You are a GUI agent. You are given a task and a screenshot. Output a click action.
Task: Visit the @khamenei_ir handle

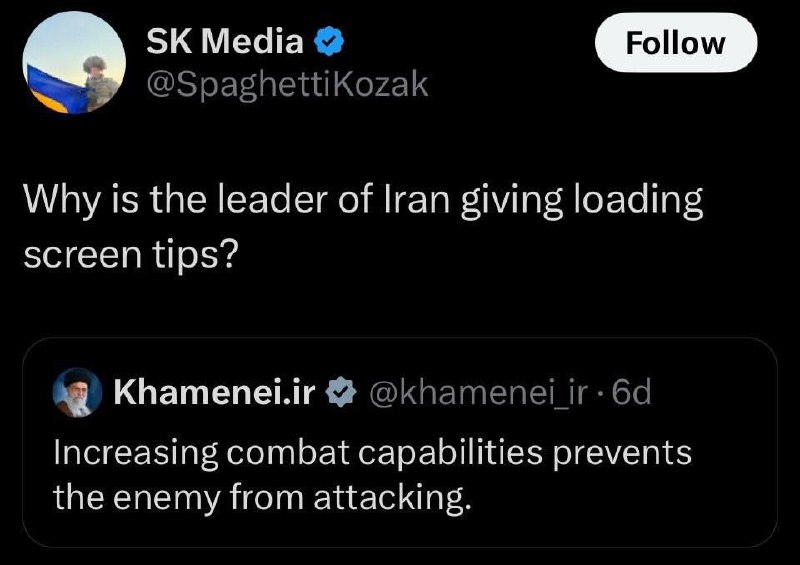pyautogui.click(x=478, y=393)
